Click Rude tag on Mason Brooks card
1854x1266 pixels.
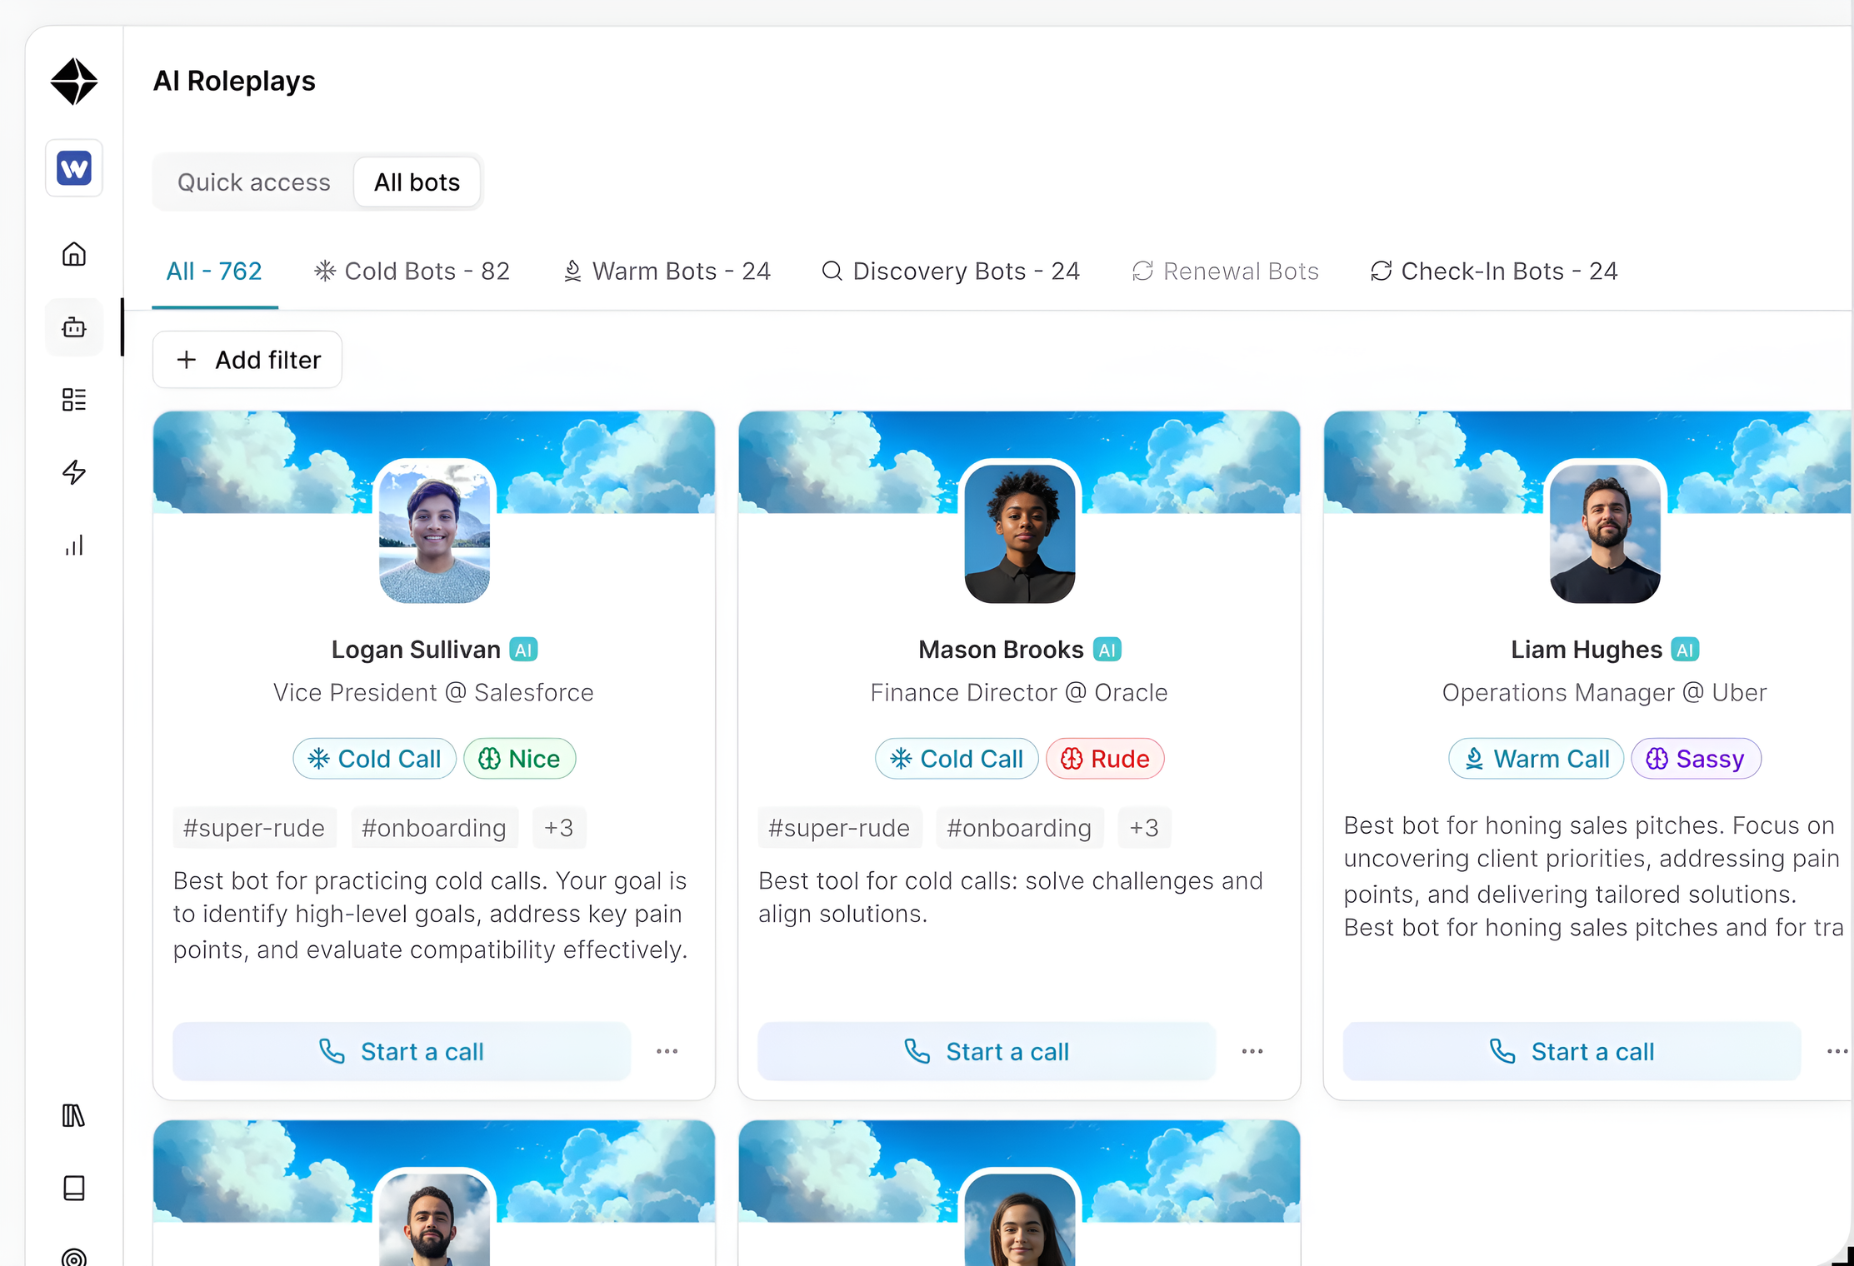pos(1105,759)
